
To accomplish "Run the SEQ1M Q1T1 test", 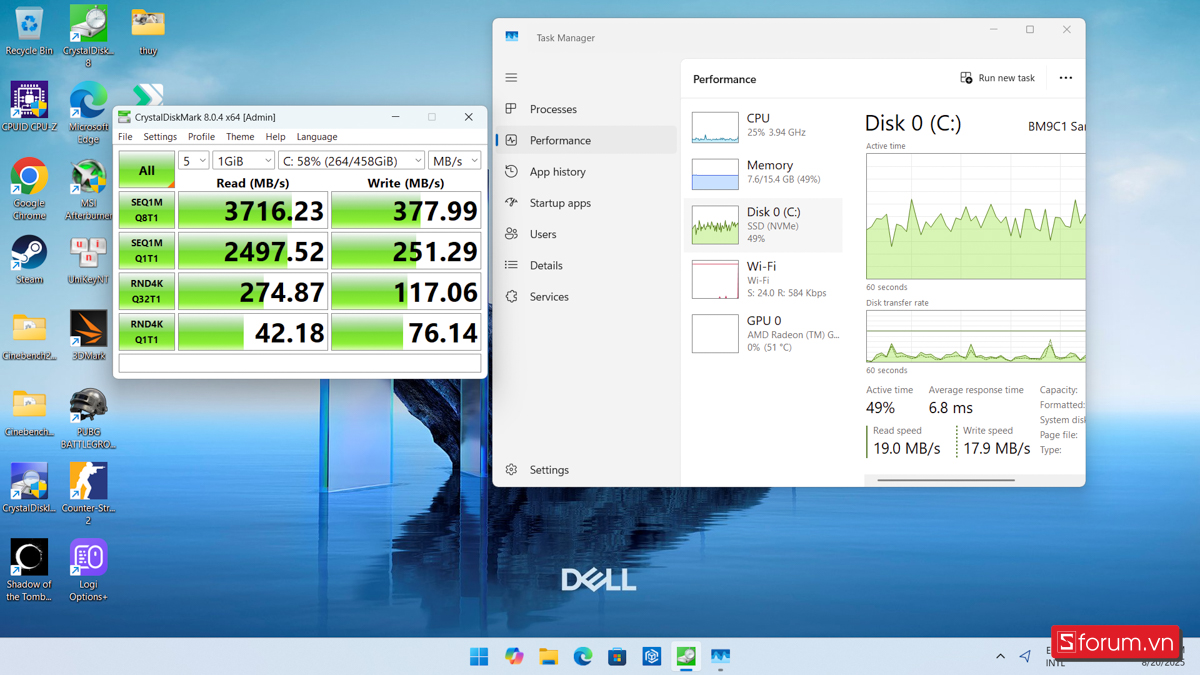I will 147,251.
